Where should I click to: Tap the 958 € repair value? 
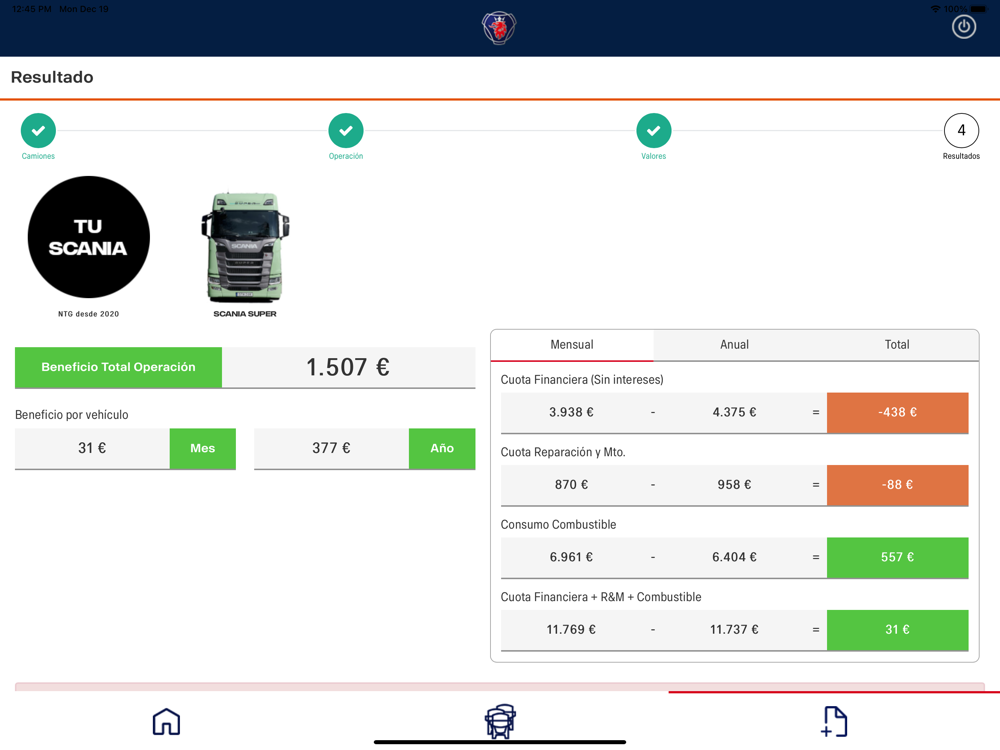734,485
